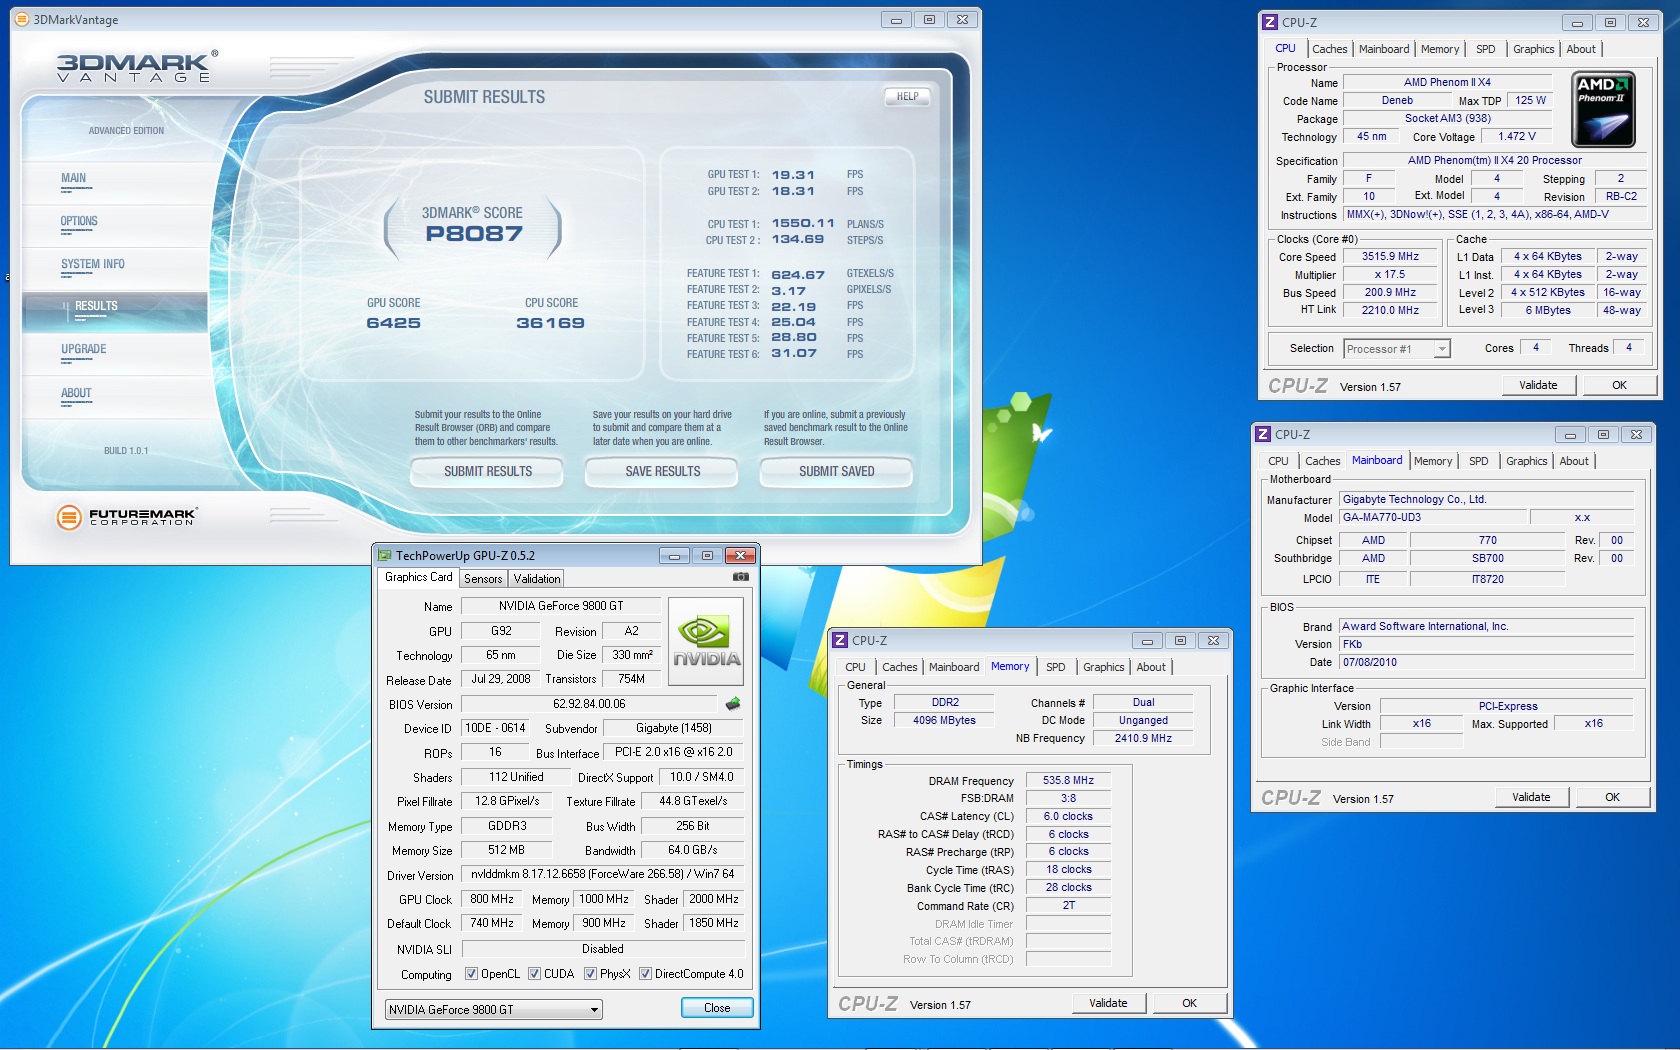Click the Core Voltage value 1.472 V
Screen dimensions: 1680x1050
tap(1516, 136)
